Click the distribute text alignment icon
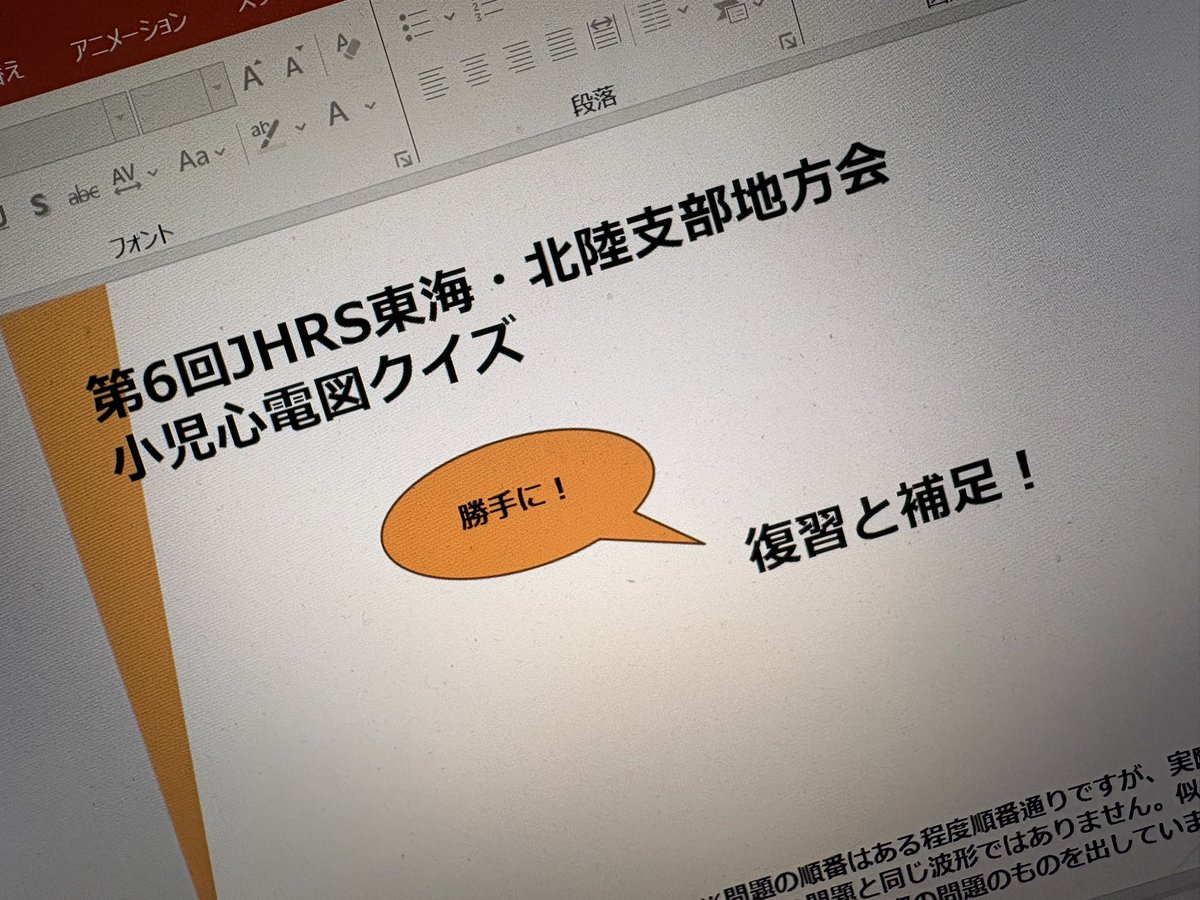This screenshot has height=900, width=1200. click(x=605, y=31)
